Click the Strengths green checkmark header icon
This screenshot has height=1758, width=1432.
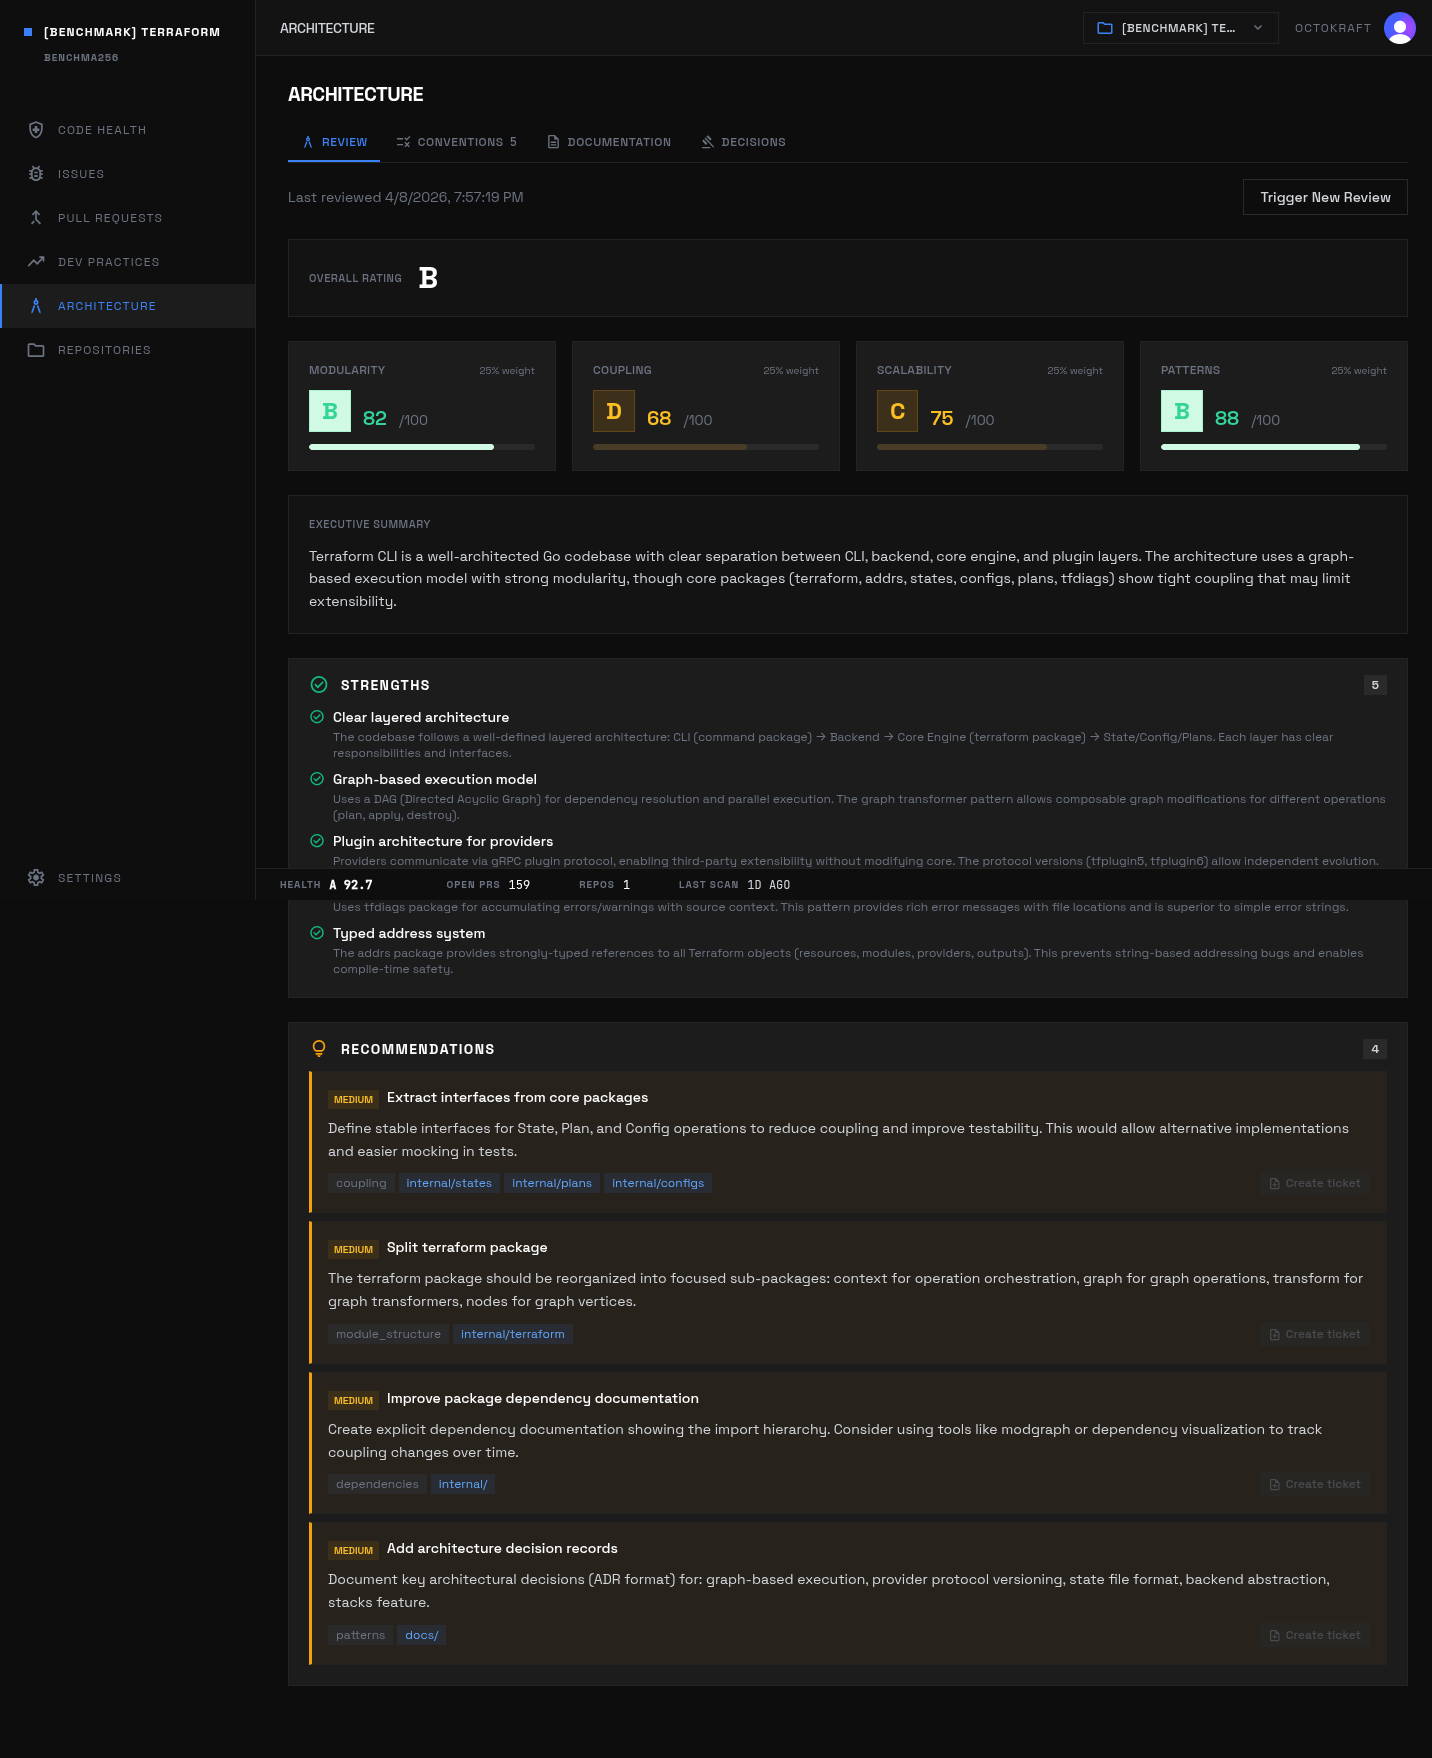pyautogui.click(x=319, y=685)
